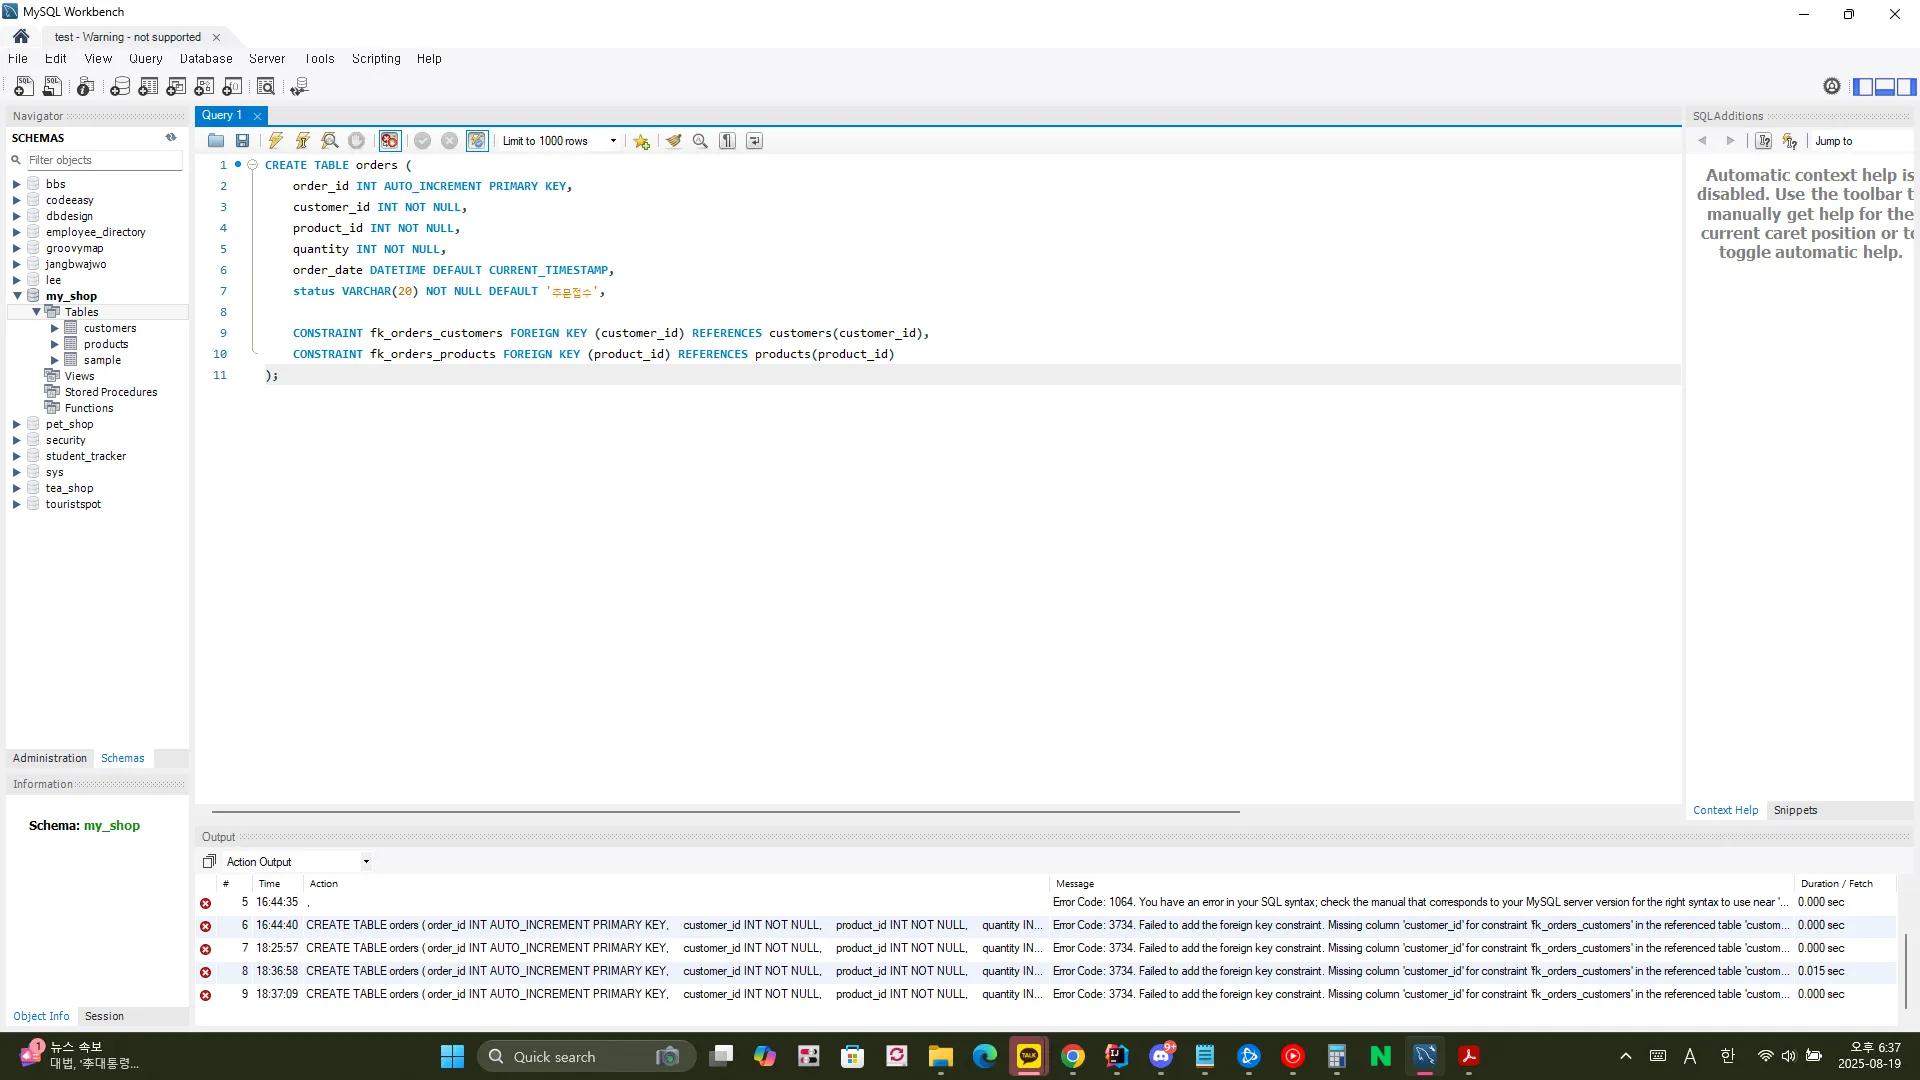Toggle right SQL Additions panel visibility

[1907, 87]
